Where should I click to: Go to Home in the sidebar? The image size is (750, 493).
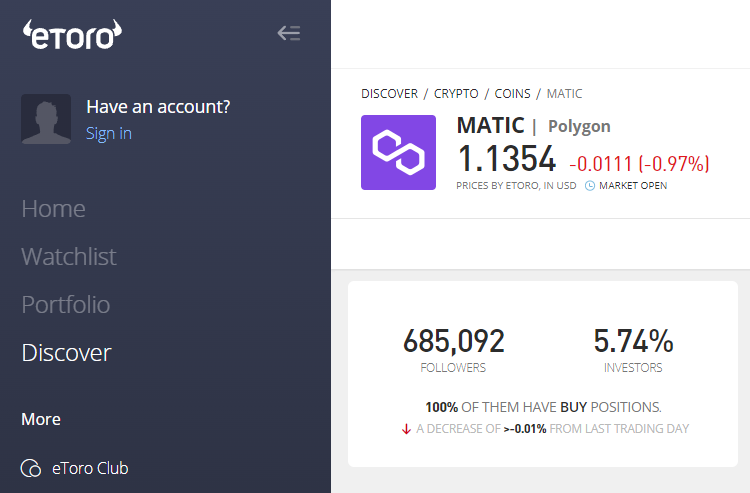[54, 208]
